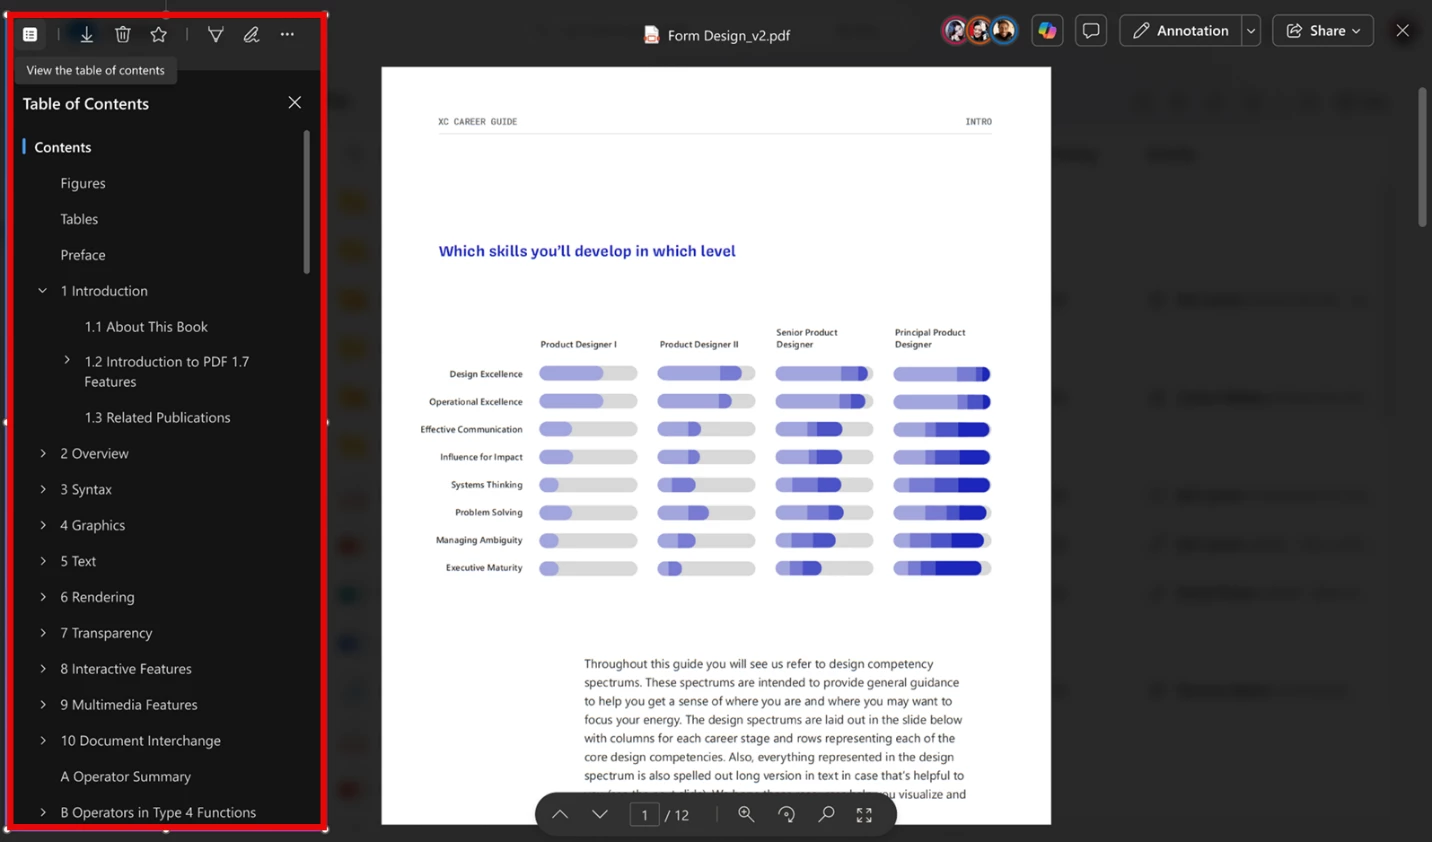The height and width of the screenshot is (842, 1432).
Task: Click the rotate page icon
Action: [x=787, y=815]
